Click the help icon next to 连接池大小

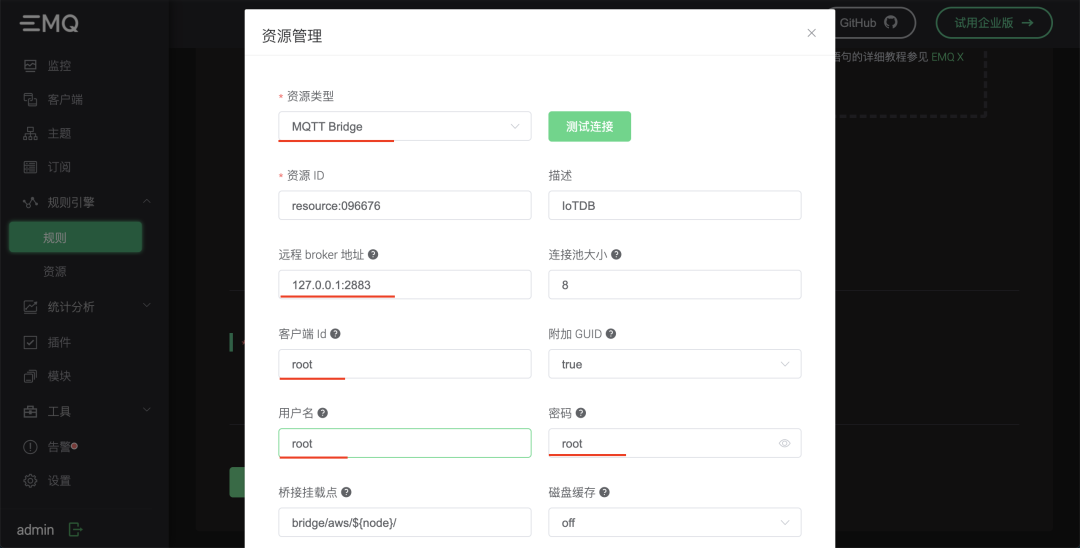coord(616,255)
